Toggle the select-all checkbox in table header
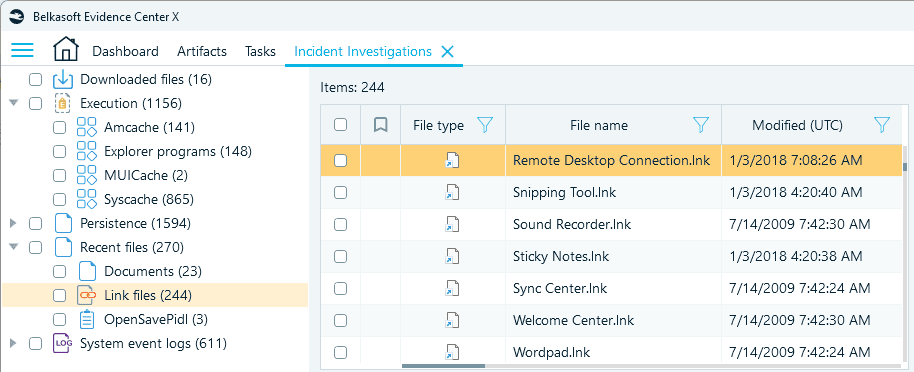The height and width of the screenshot is (372, 914). pyautogui.click(x=340, y=125)
